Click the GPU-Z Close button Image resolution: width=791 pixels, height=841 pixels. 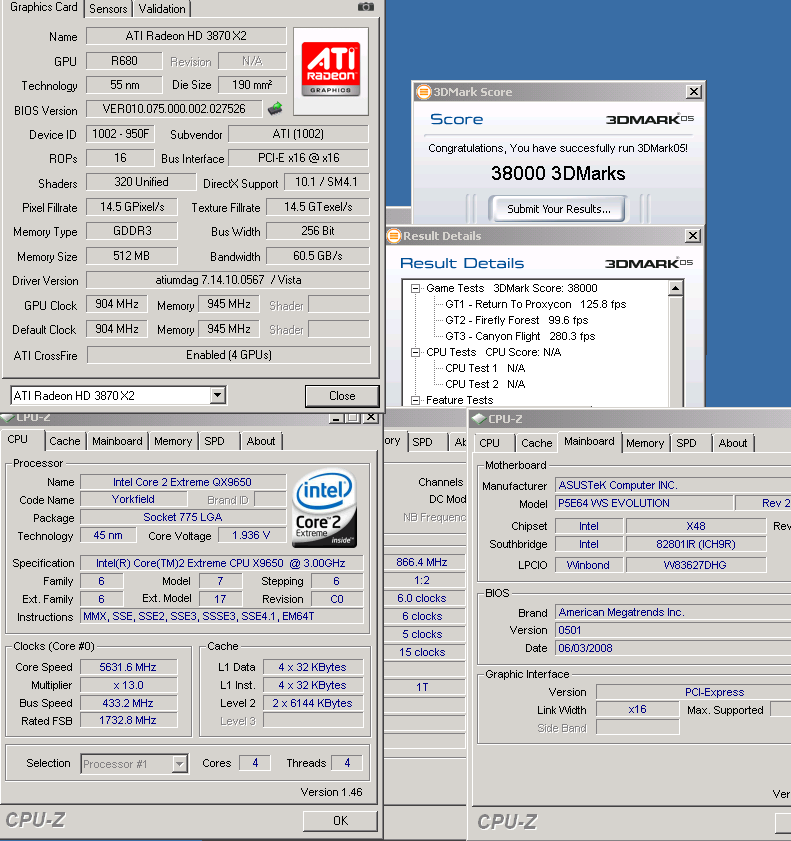(342, 396)
